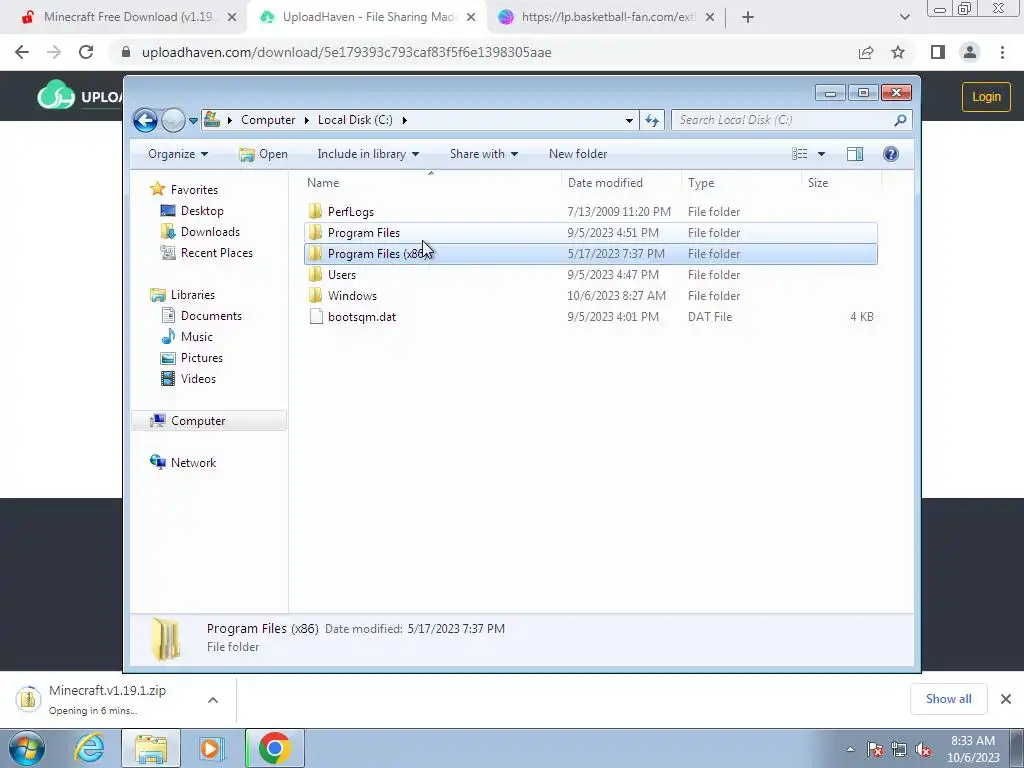The width and height of the screenshot is (1024, 768).
Task: Select the PerfLogs folder icon
Action: [x=315, y=211]
